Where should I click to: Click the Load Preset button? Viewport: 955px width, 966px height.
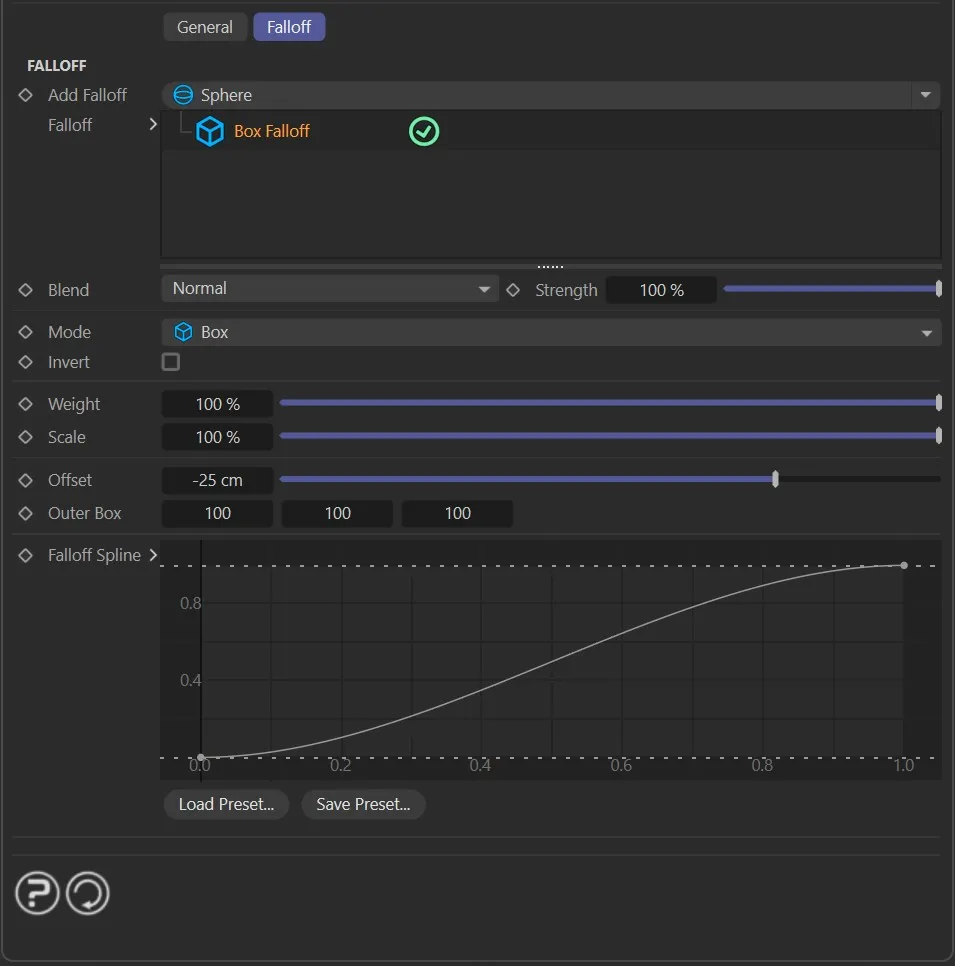[226, 804]
